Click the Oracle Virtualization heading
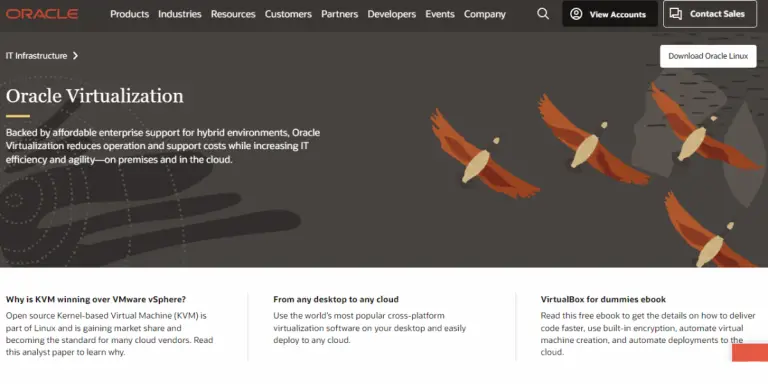Viewport: 768px width, 384px height. pyautogui.click(x=95, y=96)
